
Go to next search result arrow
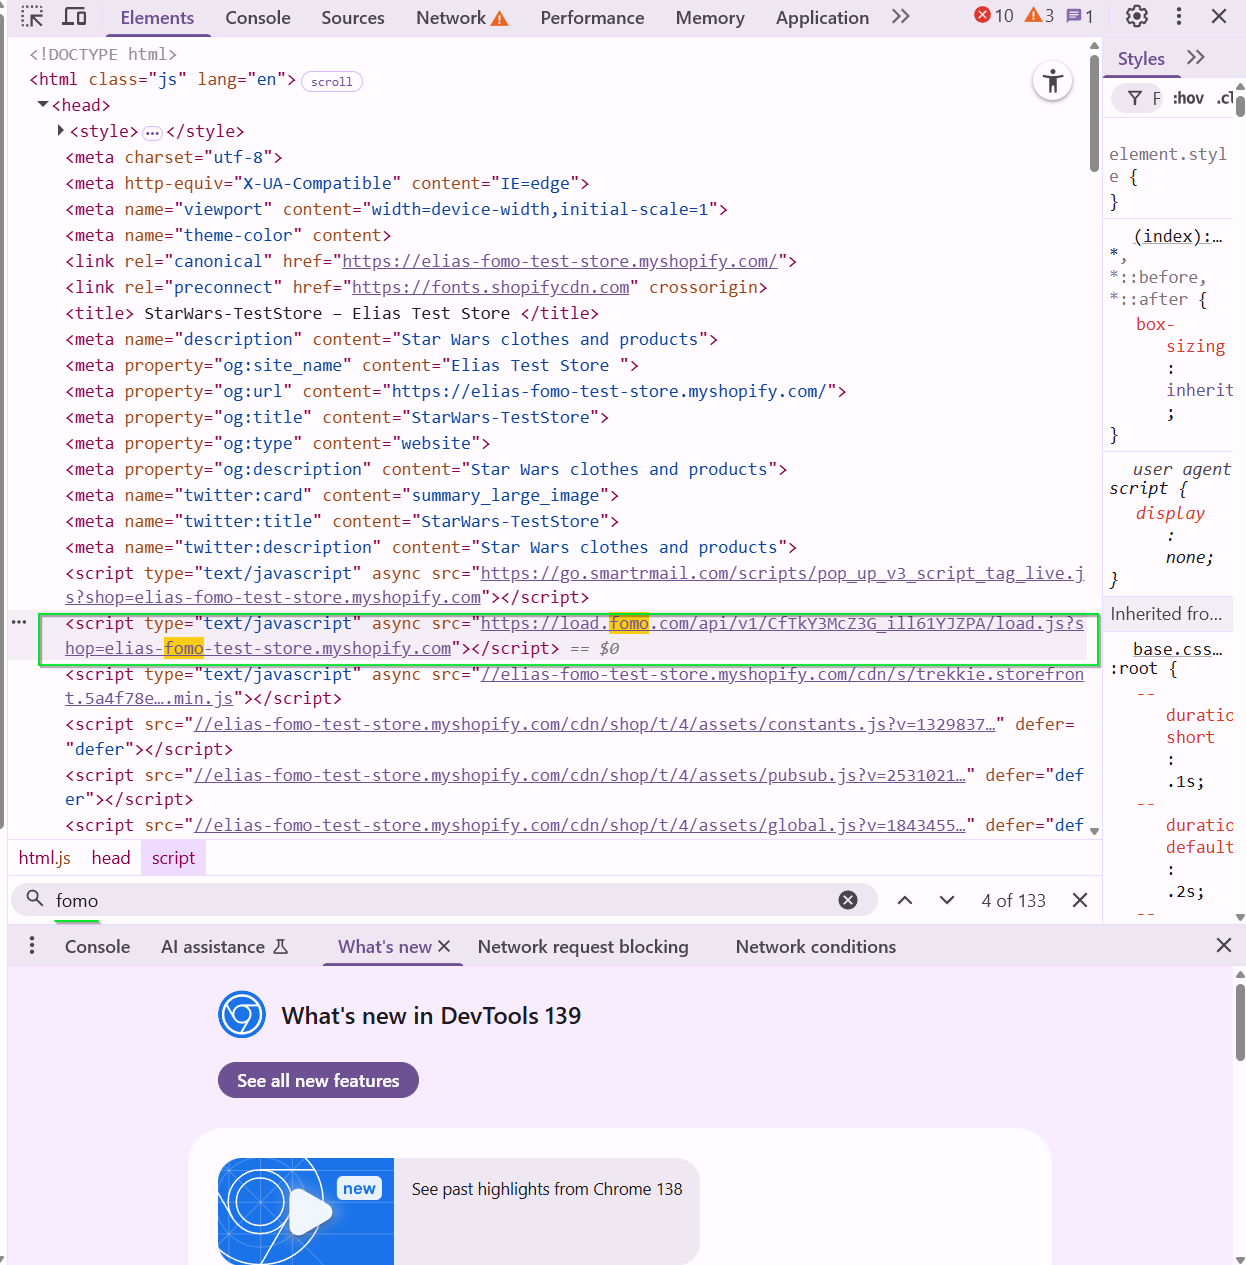pos(947,900)
